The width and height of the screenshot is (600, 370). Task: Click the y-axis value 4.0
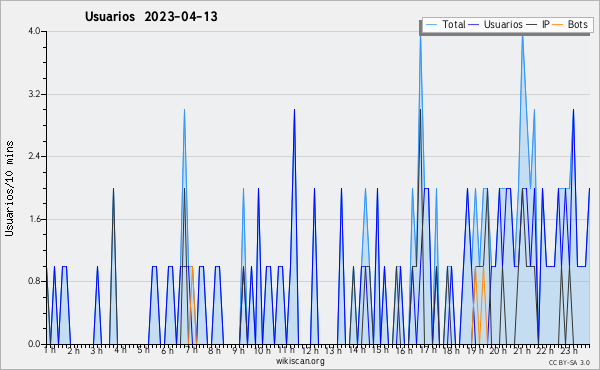[34, 31]
